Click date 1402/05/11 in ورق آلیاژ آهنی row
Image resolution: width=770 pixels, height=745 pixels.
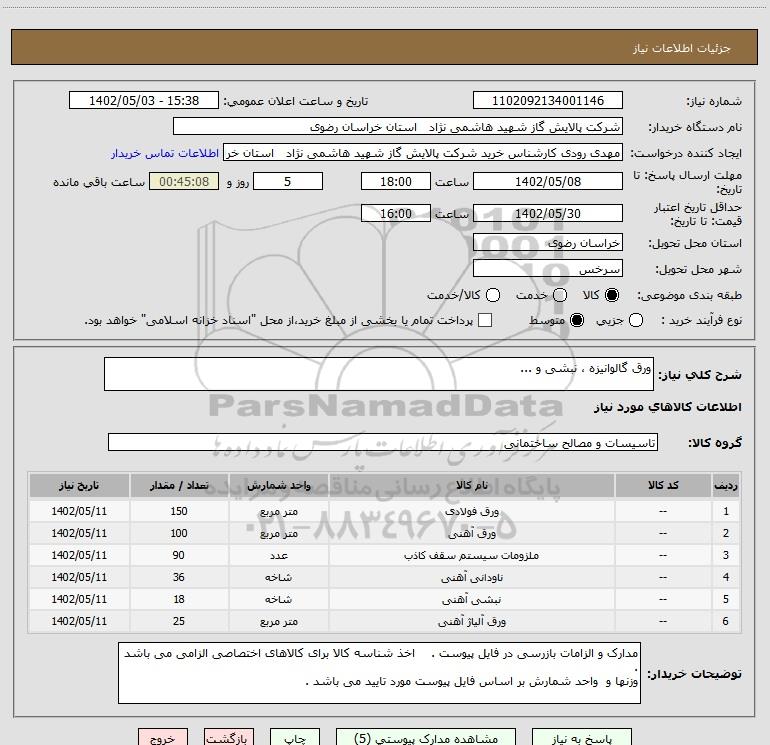[79, 622]
